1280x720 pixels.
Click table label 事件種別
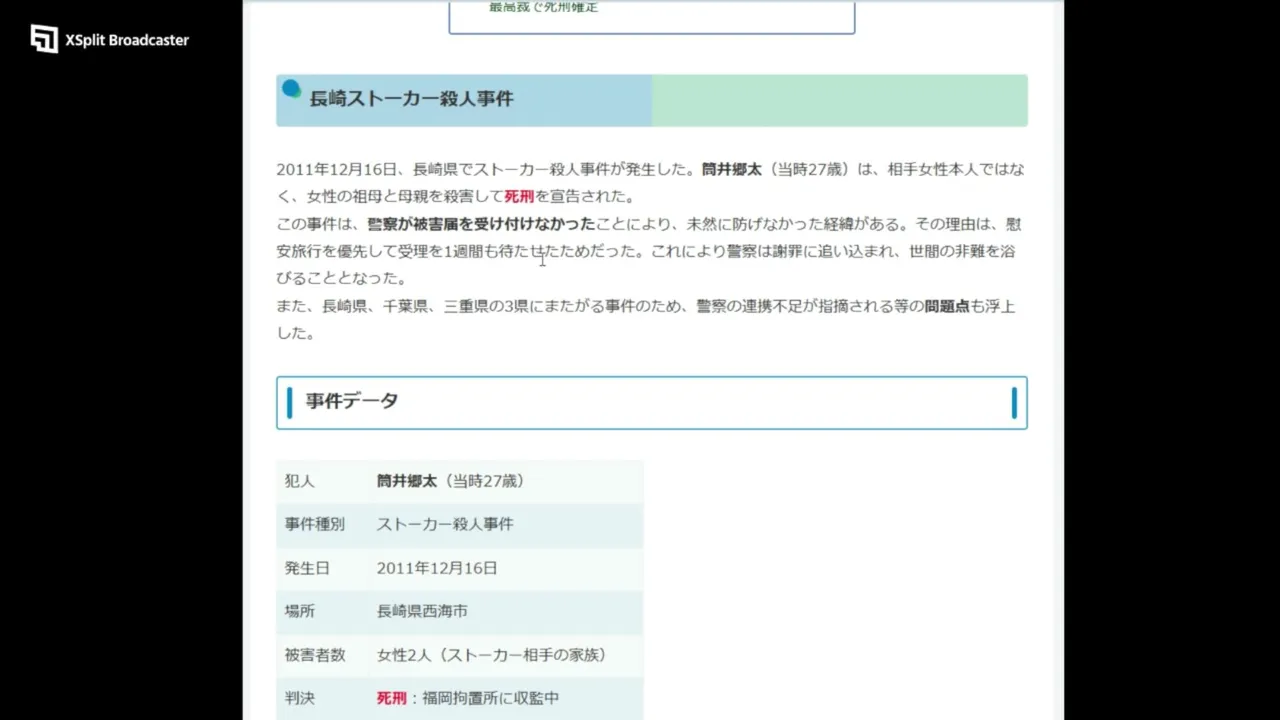315,524
